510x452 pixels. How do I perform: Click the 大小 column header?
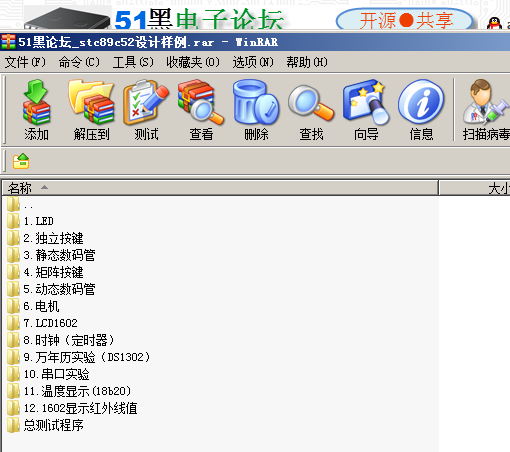(x=475, y=188)
